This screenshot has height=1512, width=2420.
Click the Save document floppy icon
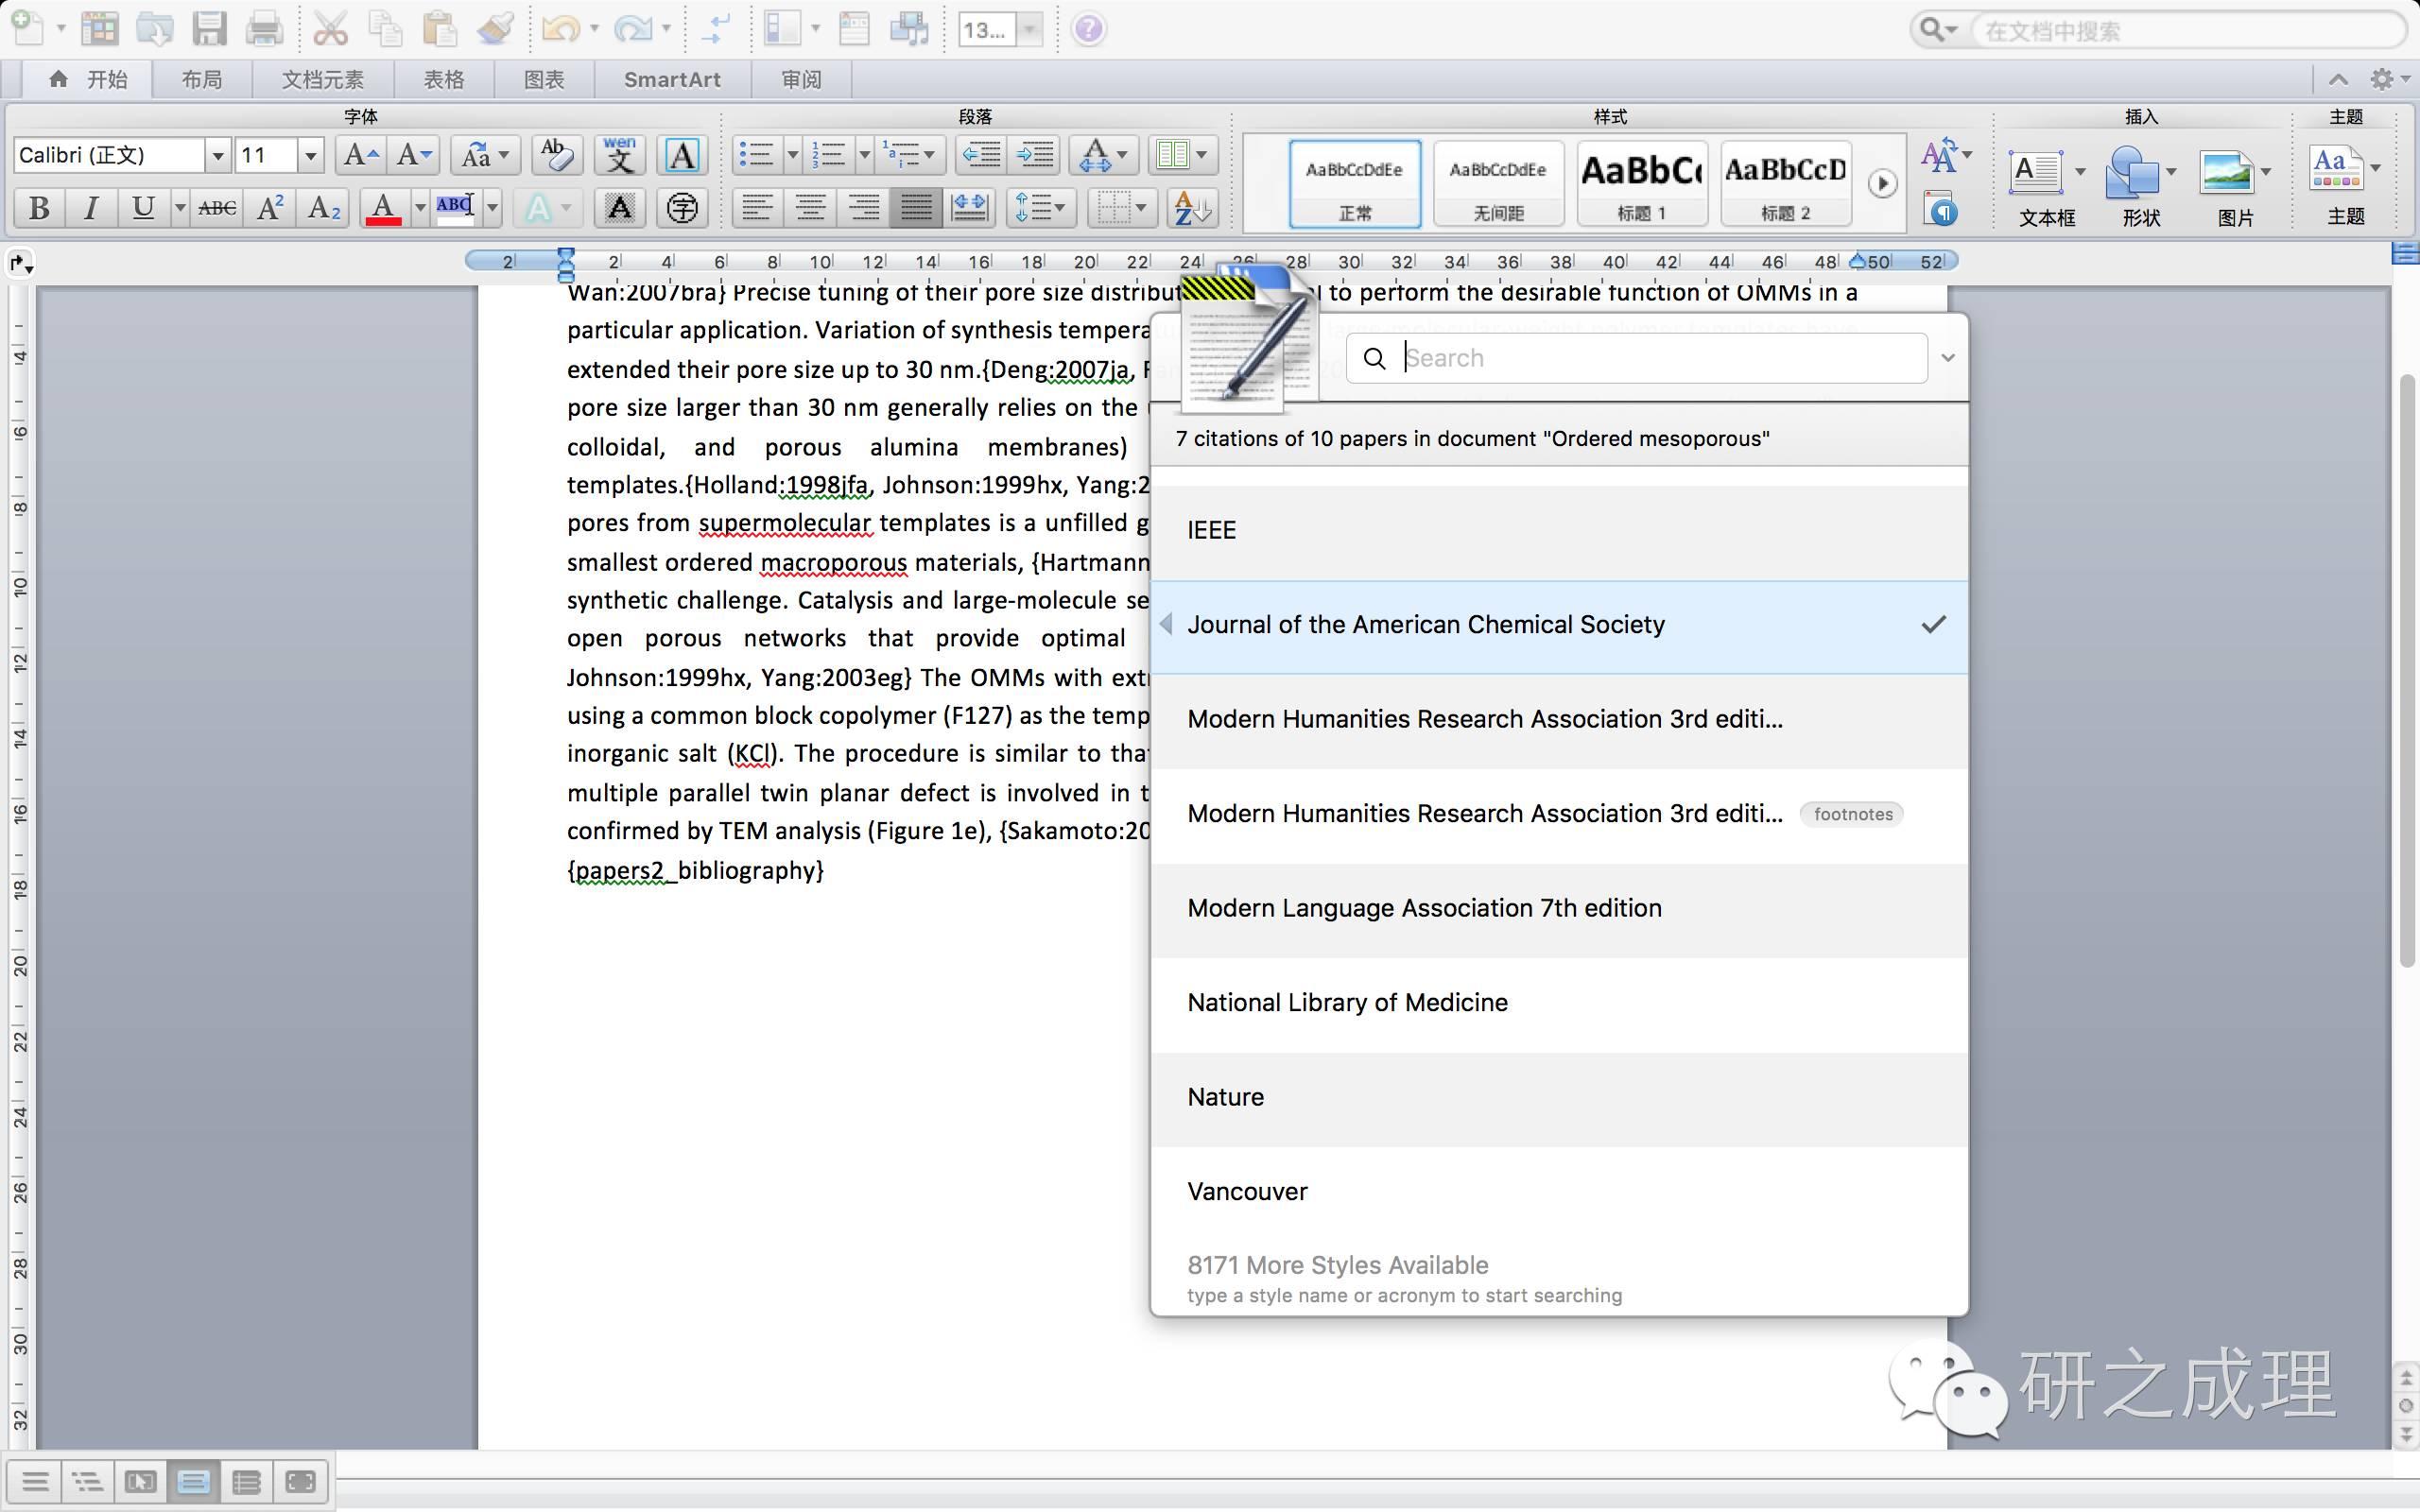pyautogui.click(x=209, y=28)
